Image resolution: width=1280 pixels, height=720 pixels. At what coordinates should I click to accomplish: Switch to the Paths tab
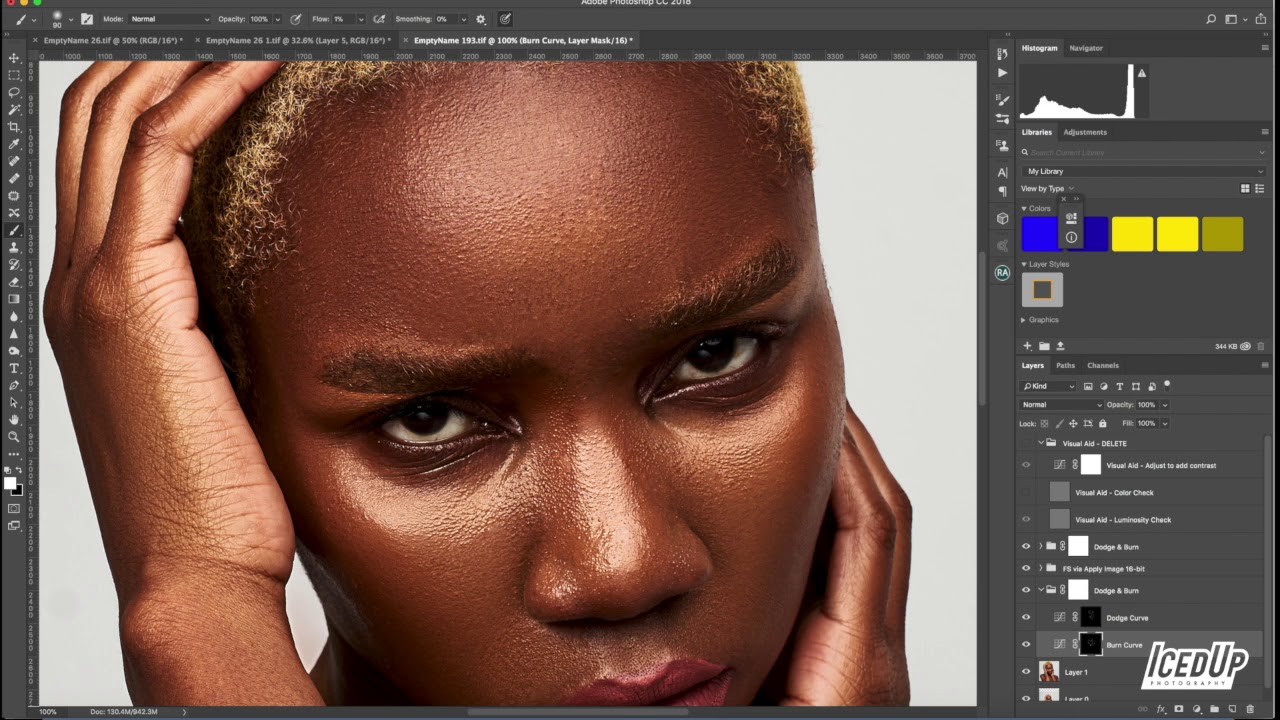point(1065,365)
